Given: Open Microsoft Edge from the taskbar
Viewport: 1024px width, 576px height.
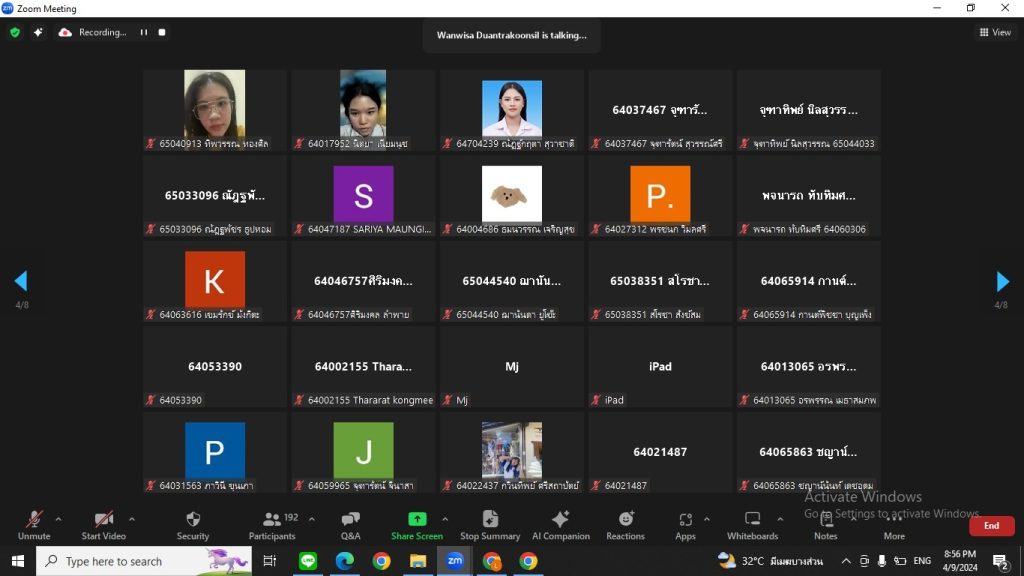Looking at the screenshot, I should (345, 561).
